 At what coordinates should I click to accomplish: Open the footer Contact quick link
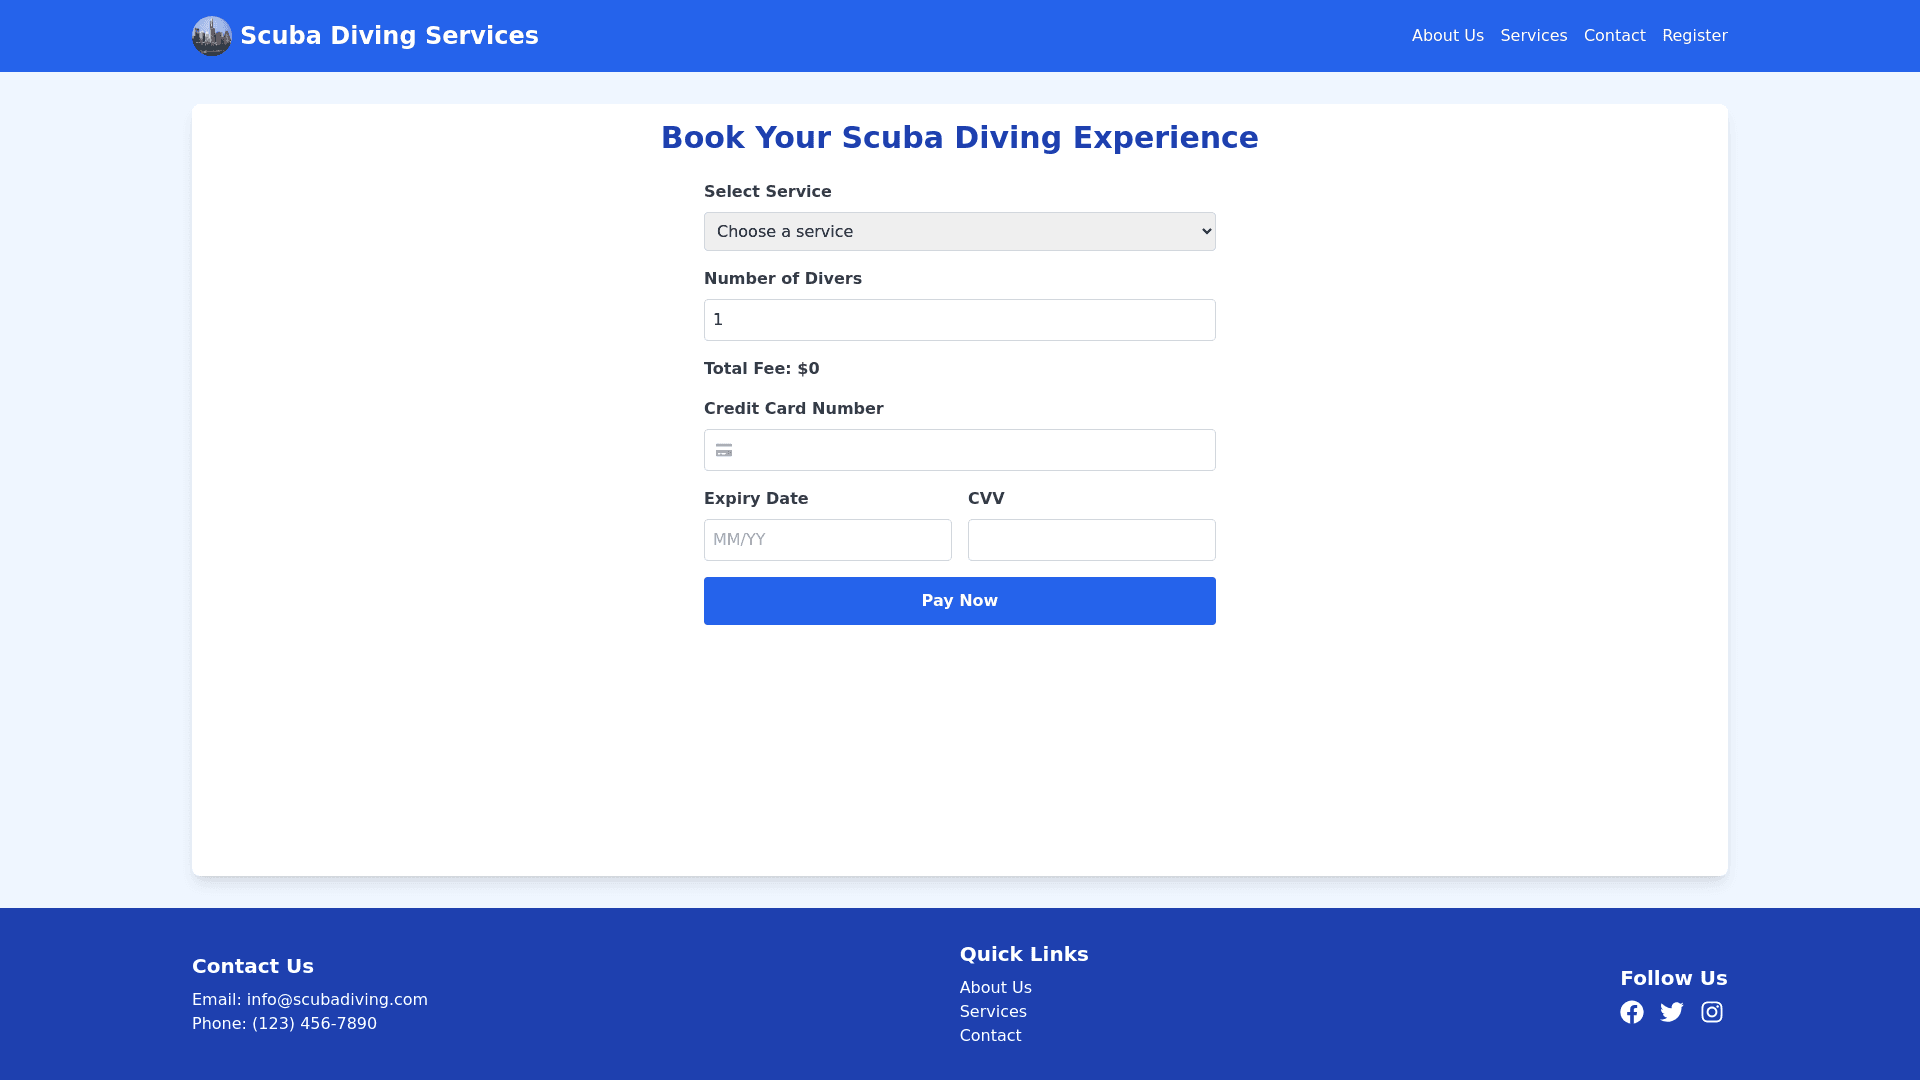coord(990,1035)
